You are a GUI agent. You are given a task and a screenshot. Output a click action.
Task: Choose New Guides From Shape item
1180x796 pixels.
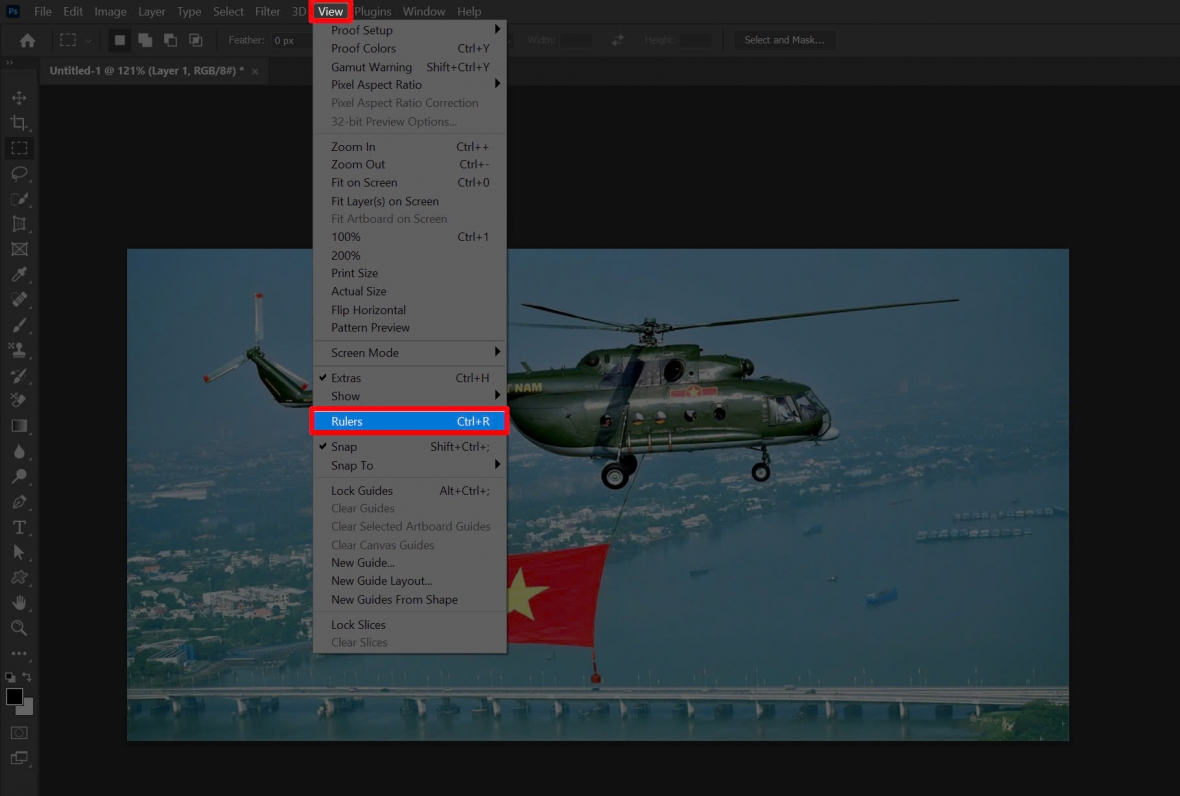(409, 600)
